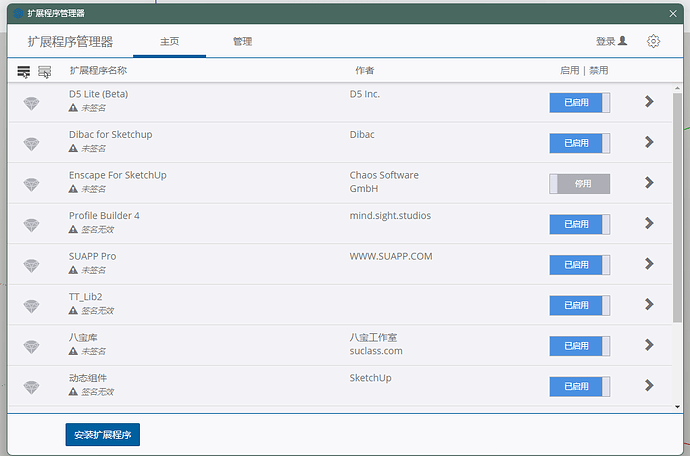Click the scrollbar up arrow
The height and width of the screenshot is (456, 690).
pos(677,88)
